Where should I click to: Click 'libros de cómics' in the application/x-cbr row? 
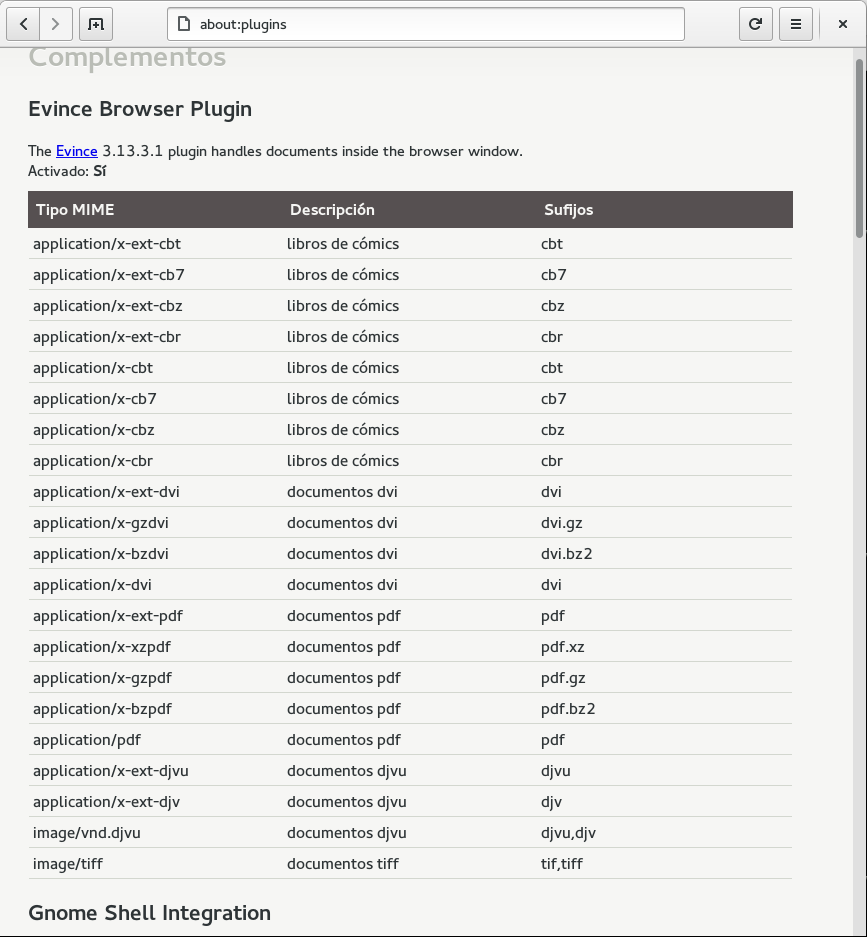(x=343, y=461)
